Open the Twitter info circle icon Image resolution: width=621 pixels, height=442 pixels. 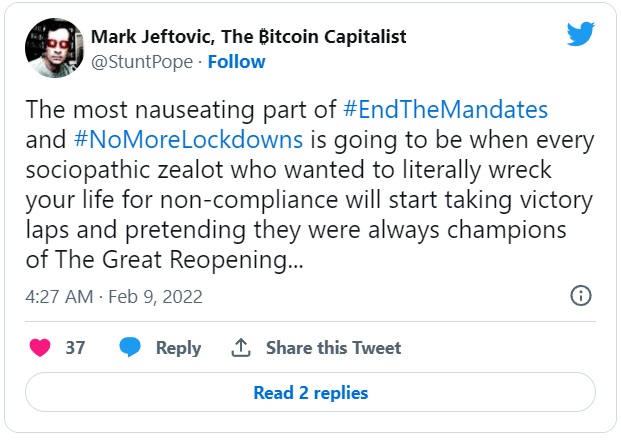click(580, 296)
